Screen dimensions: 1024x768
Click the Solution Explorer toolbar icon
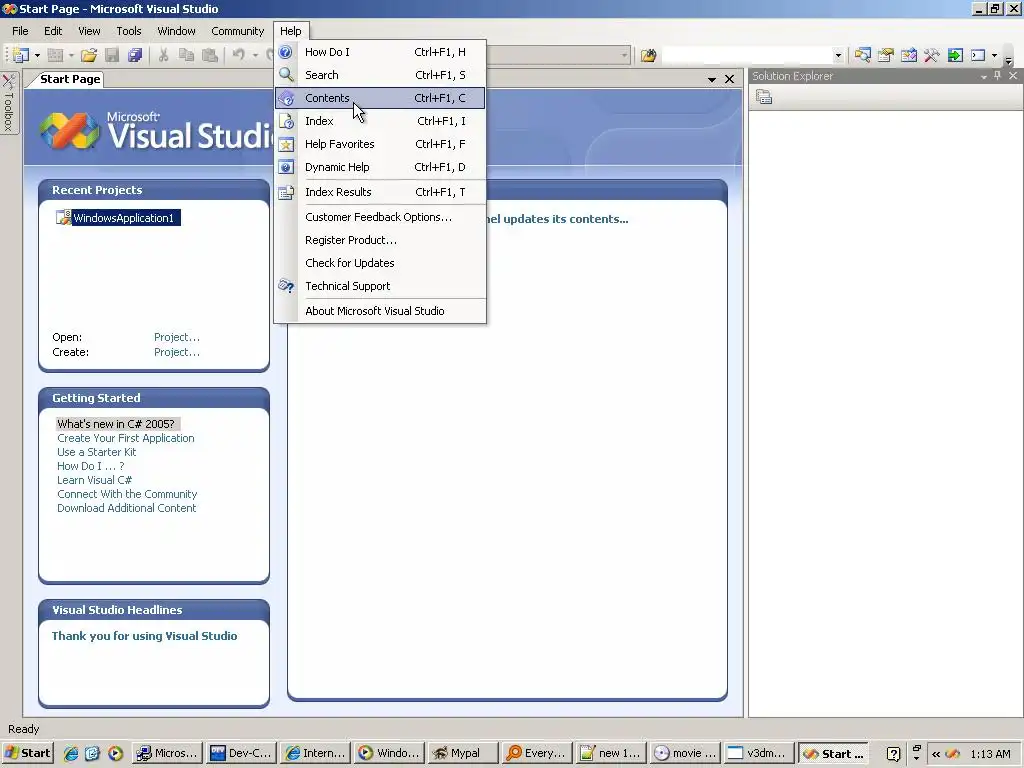pyautogui.click(x=863, y=56)
